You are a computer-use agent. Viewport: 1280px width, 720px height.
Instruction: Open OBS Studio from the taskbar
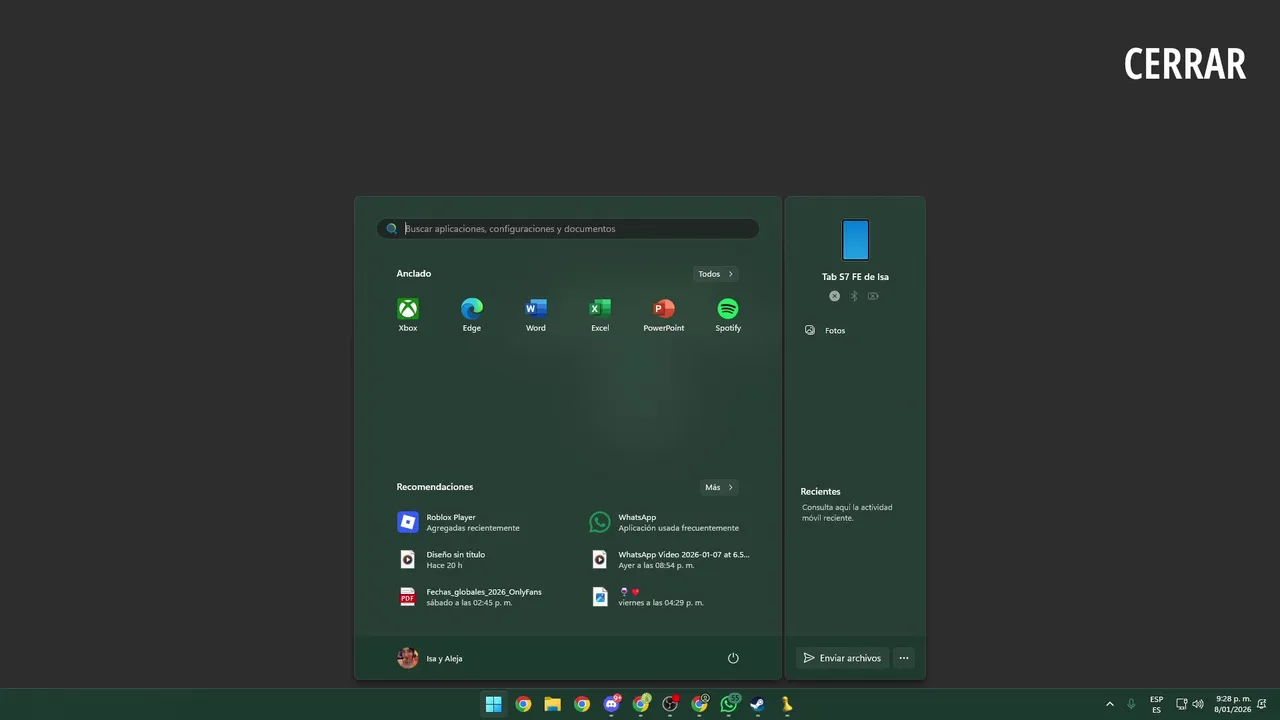tap(670, 704)
